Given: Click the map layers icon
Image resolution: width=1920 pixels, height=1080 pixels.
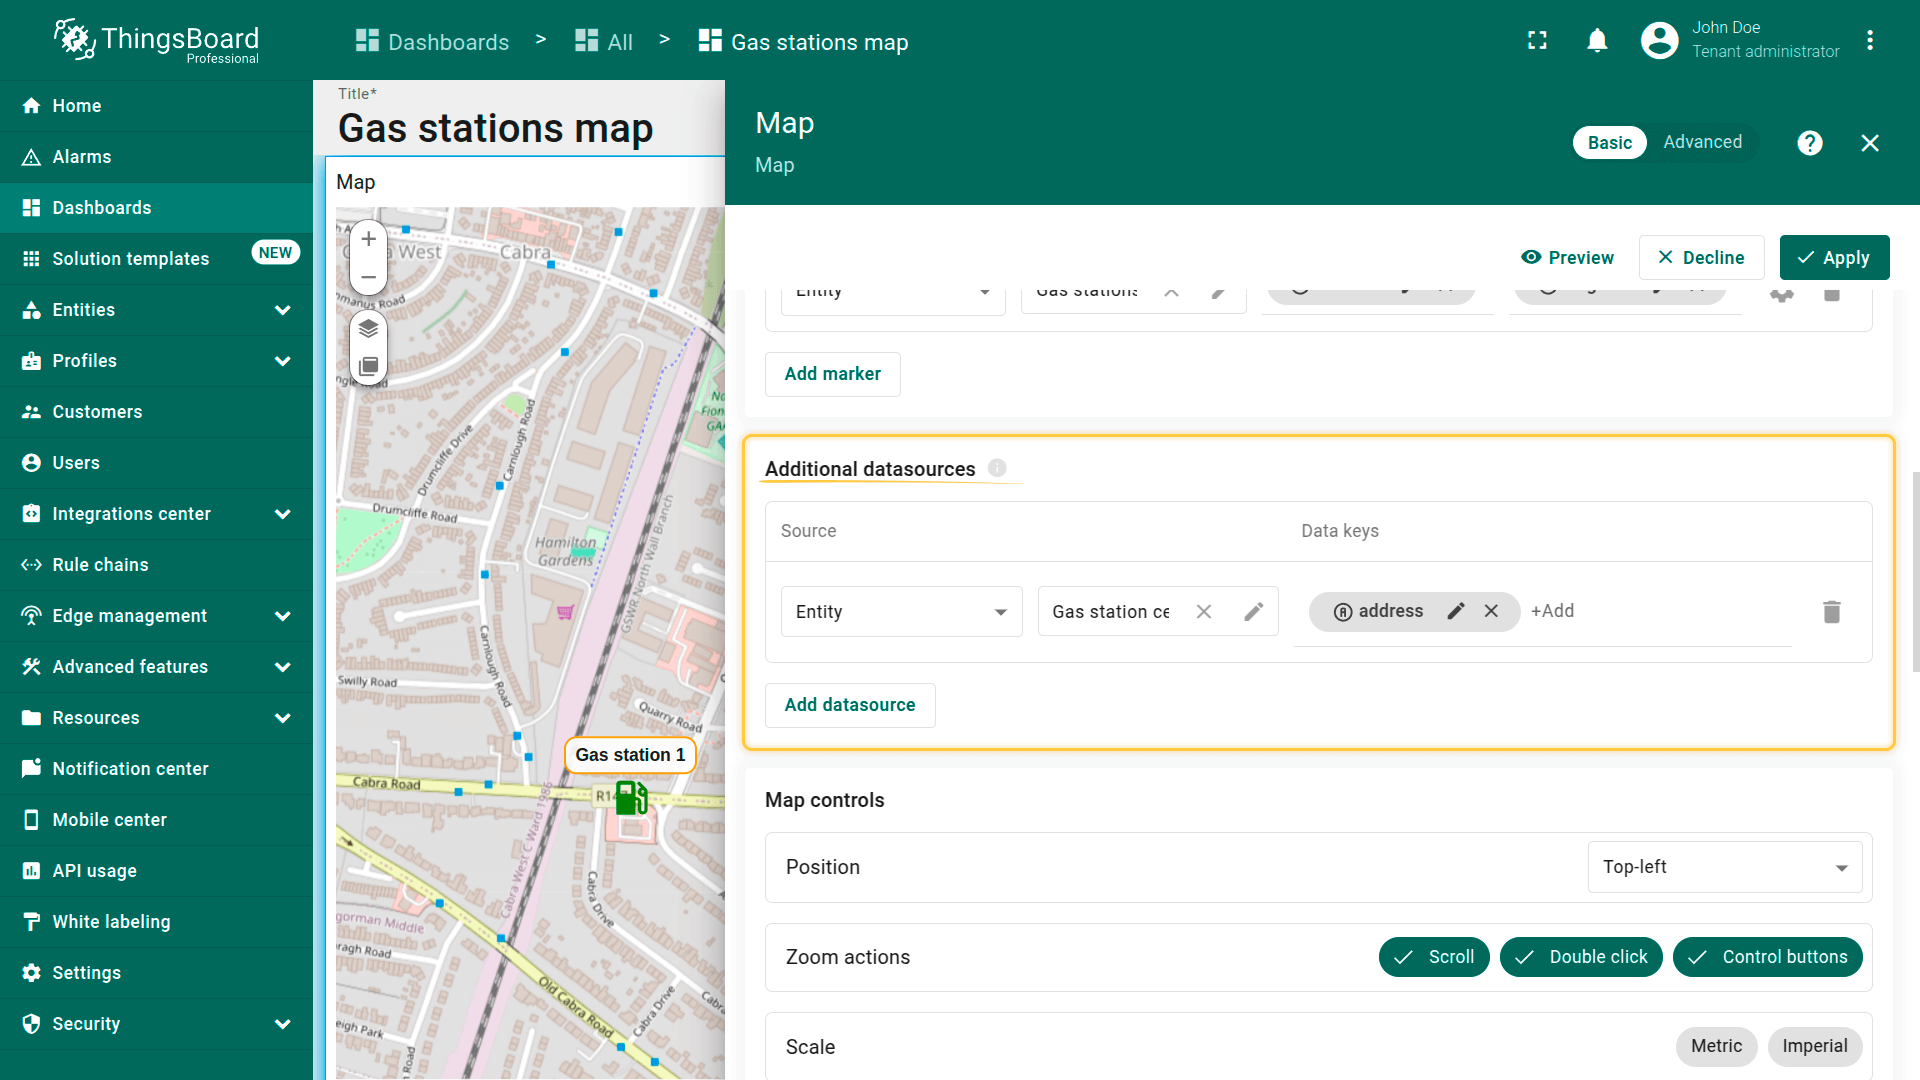Looking at the screenshot, I should click(368, 328).
